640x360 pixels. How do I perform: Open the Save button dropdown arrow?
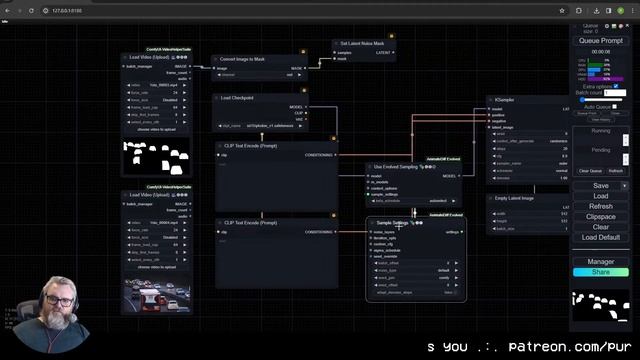624,186
